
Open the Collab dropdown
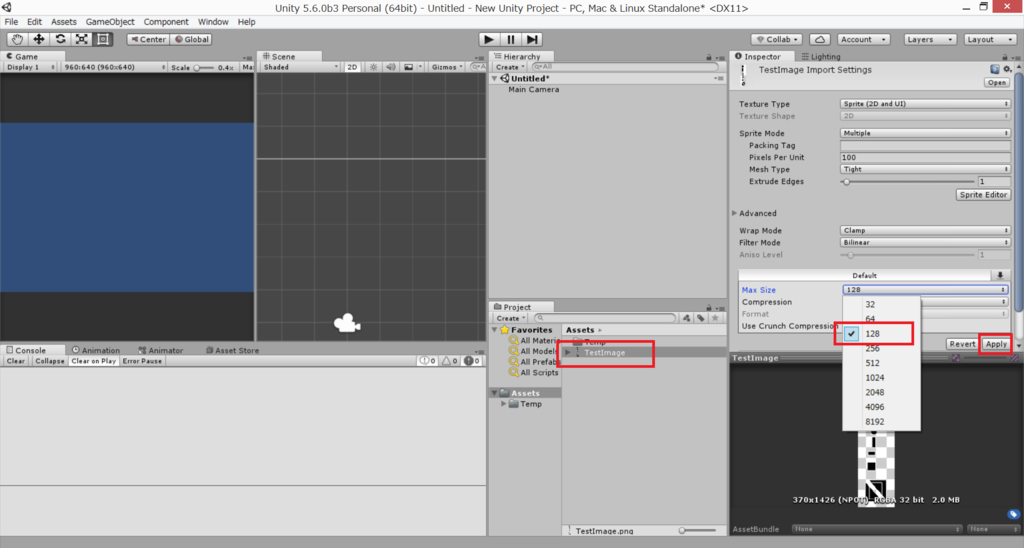pyautogui.click(x=776, y=39)
